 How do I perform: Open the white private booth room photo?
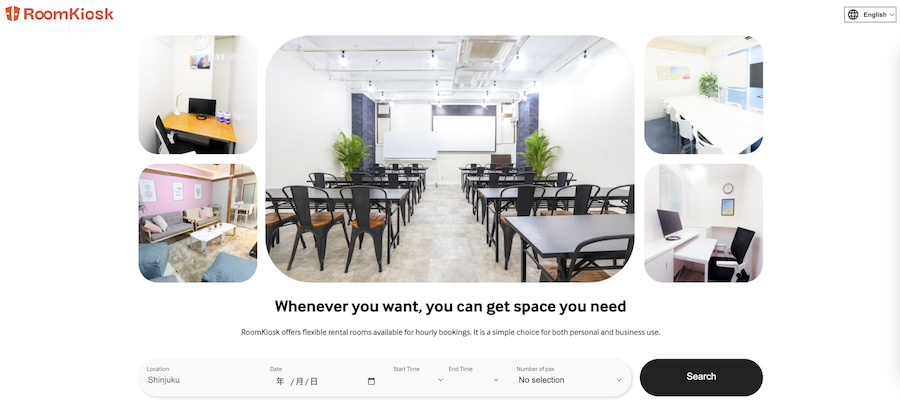pos(703,223)
